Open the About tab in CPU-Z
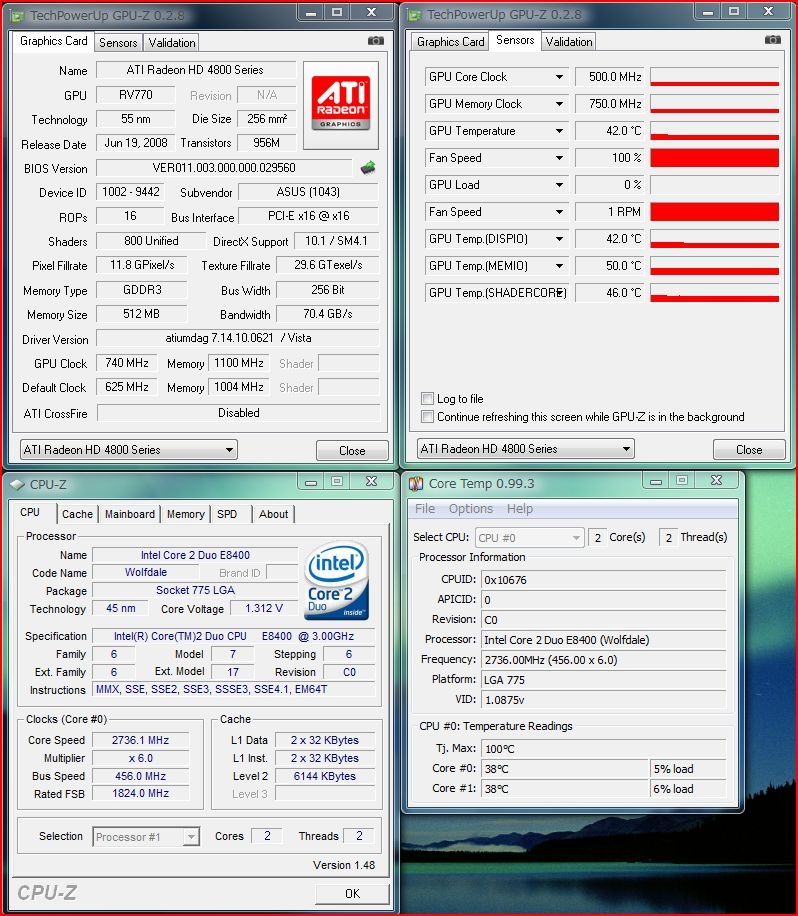The height and width of the screenshot is (916, 798). [273, 514]
